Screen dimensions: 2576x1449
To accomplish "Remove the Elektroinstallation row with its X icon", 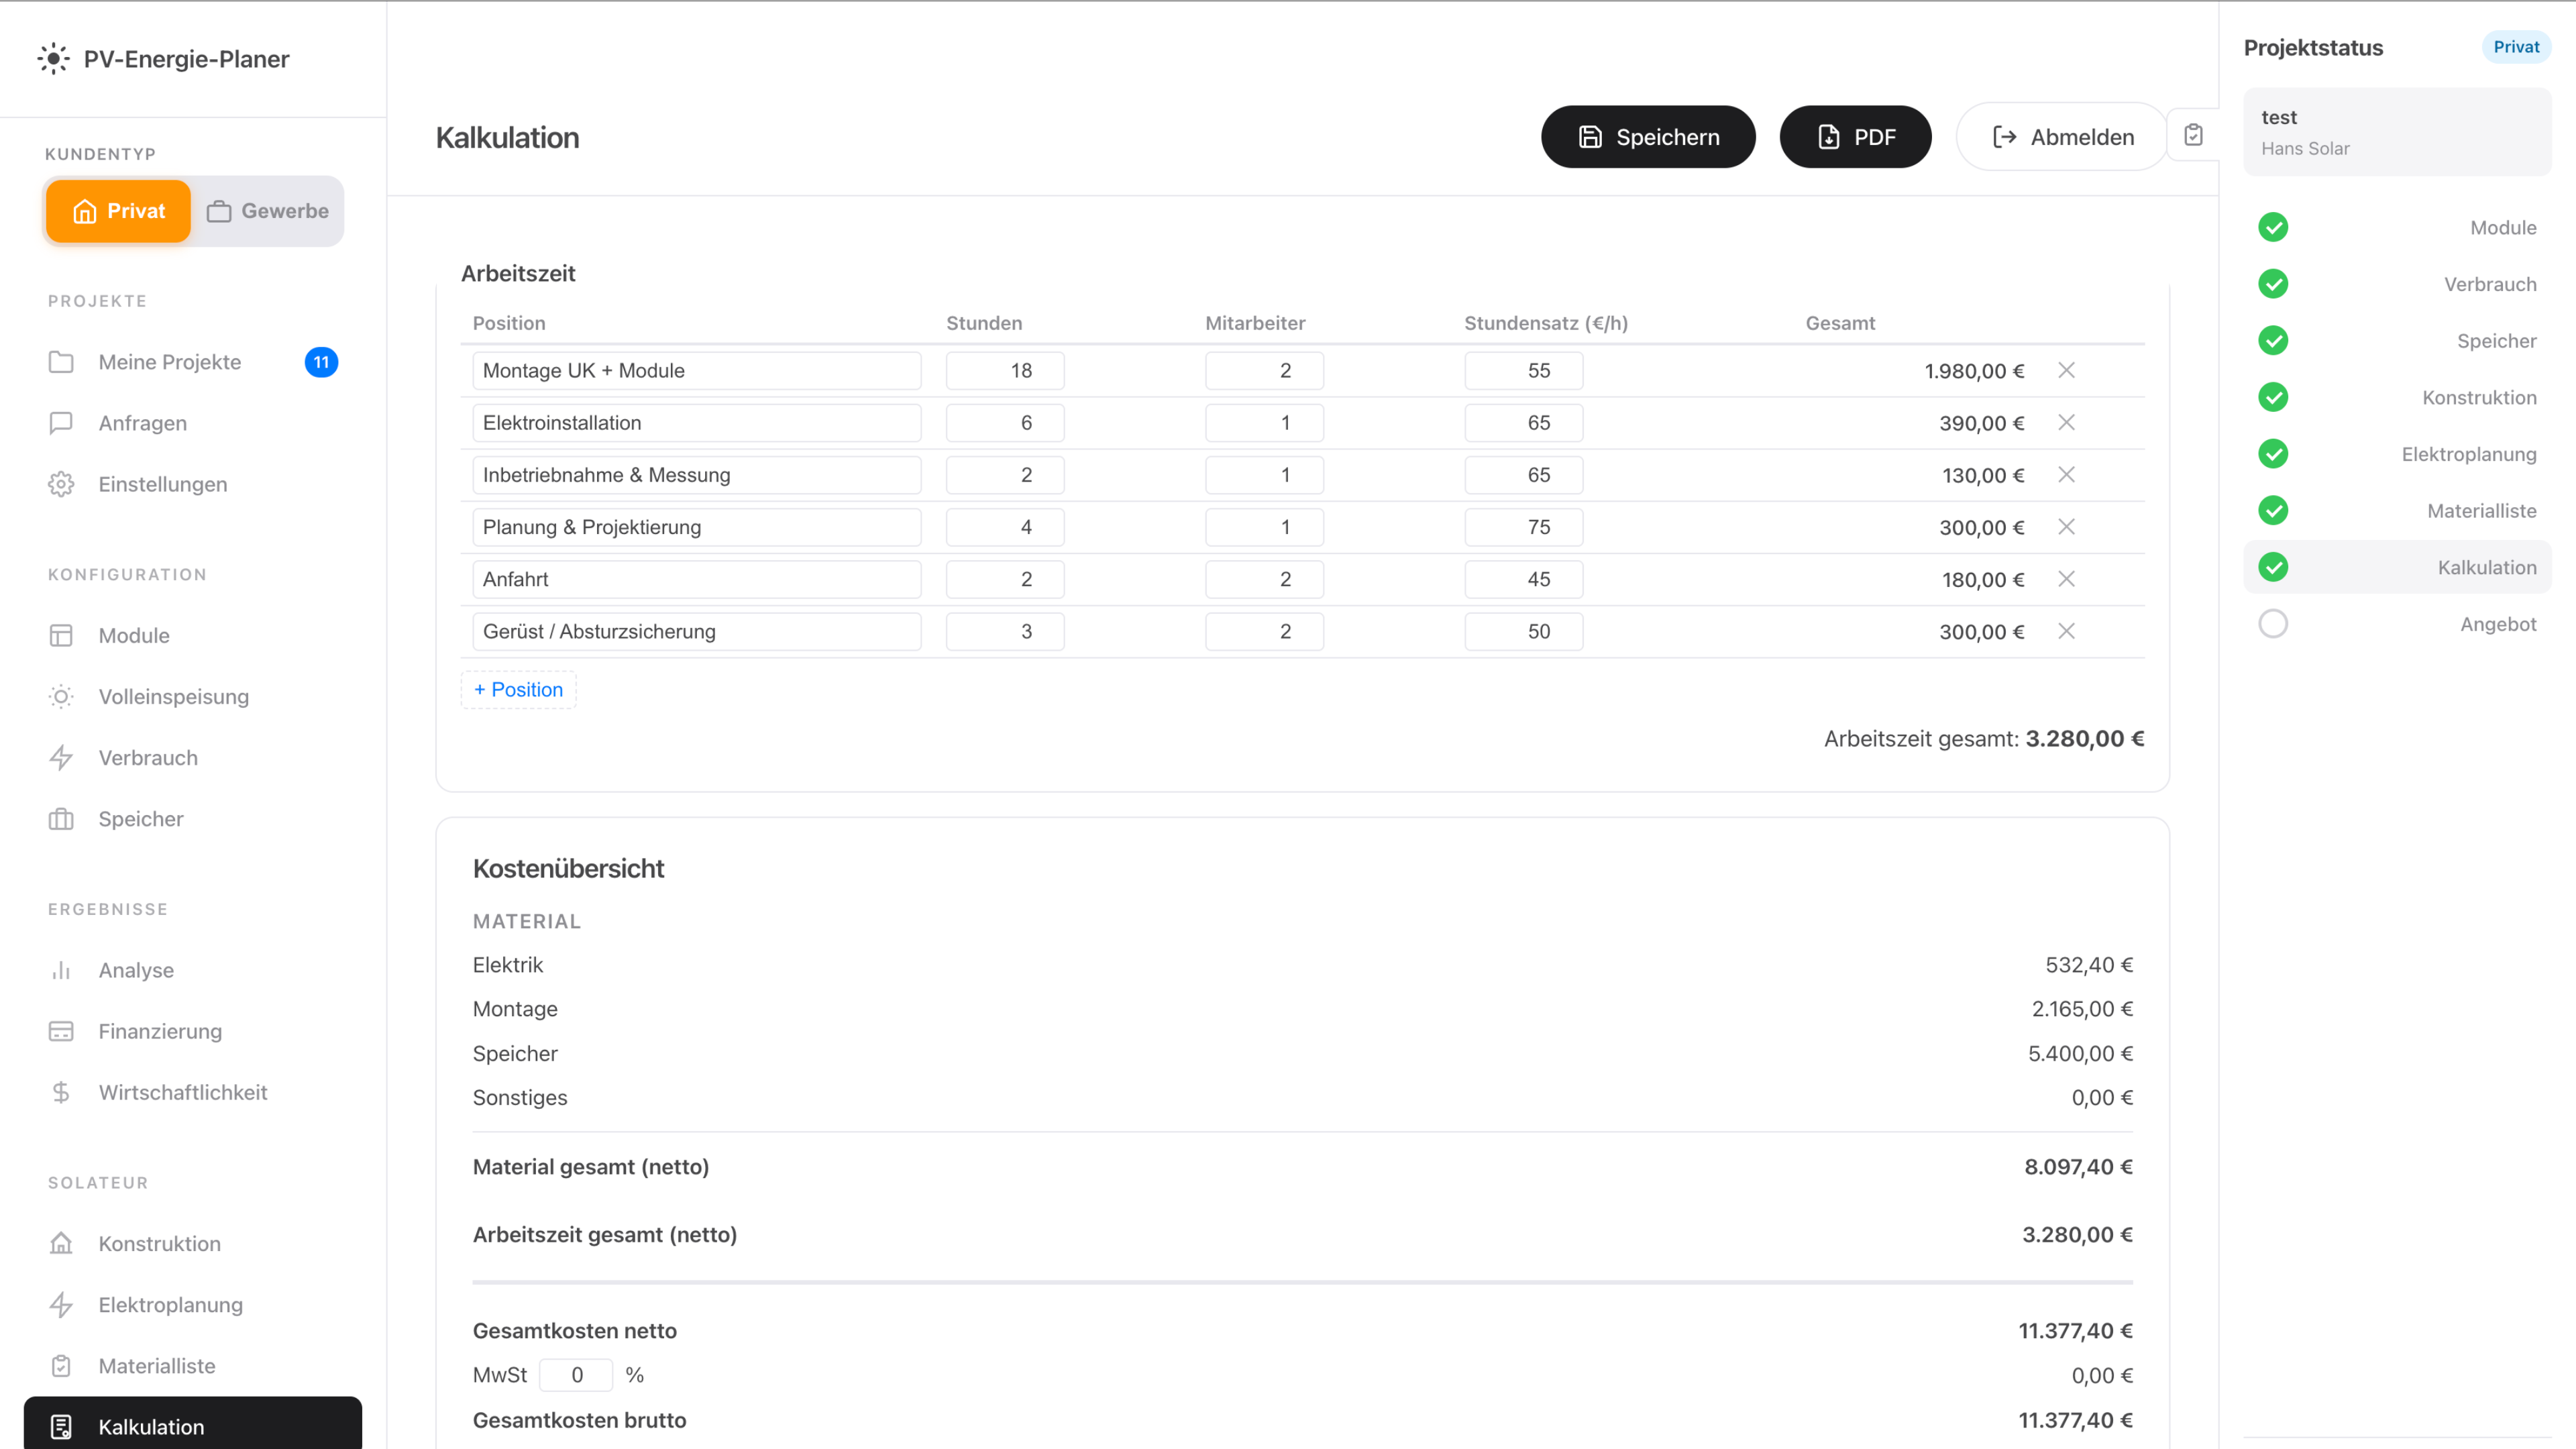I will [x=2066, y=423].
